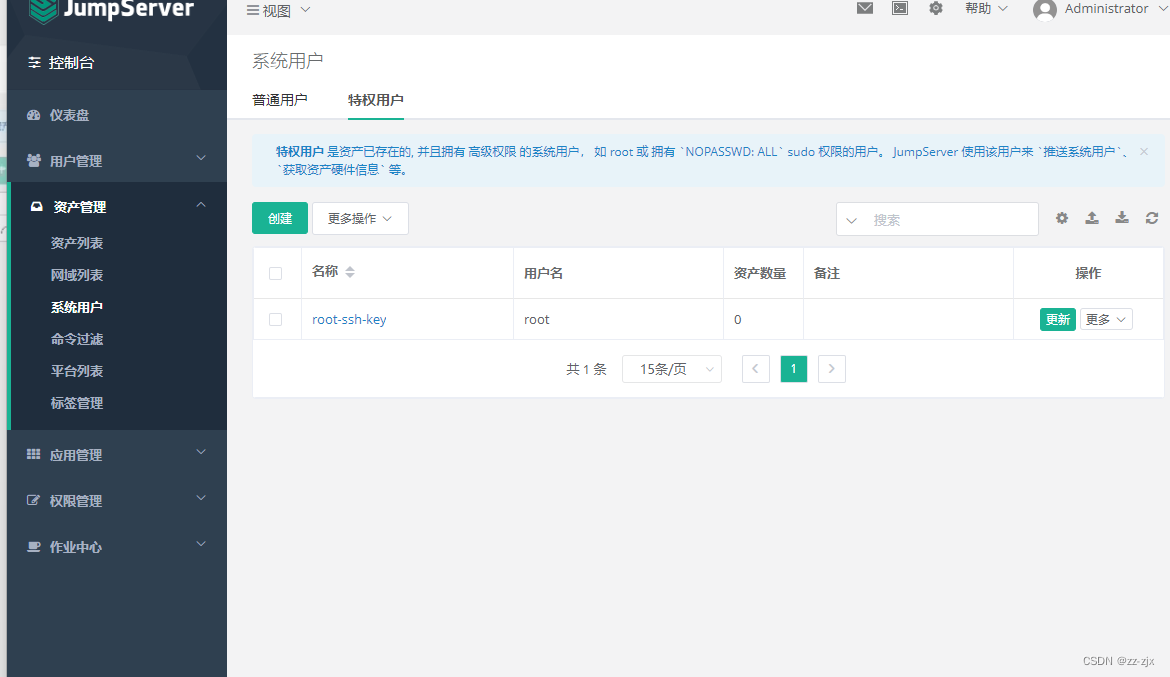
Task: Check the checkbox for root-ssh-key row
Action: tap(277, 319)
